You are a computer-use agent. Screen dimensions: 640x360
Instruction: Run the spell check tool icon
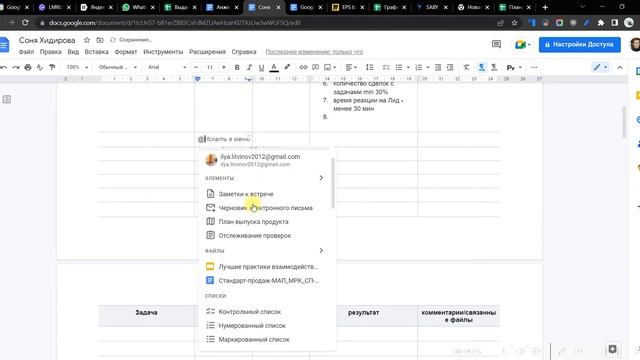[40, 67]
